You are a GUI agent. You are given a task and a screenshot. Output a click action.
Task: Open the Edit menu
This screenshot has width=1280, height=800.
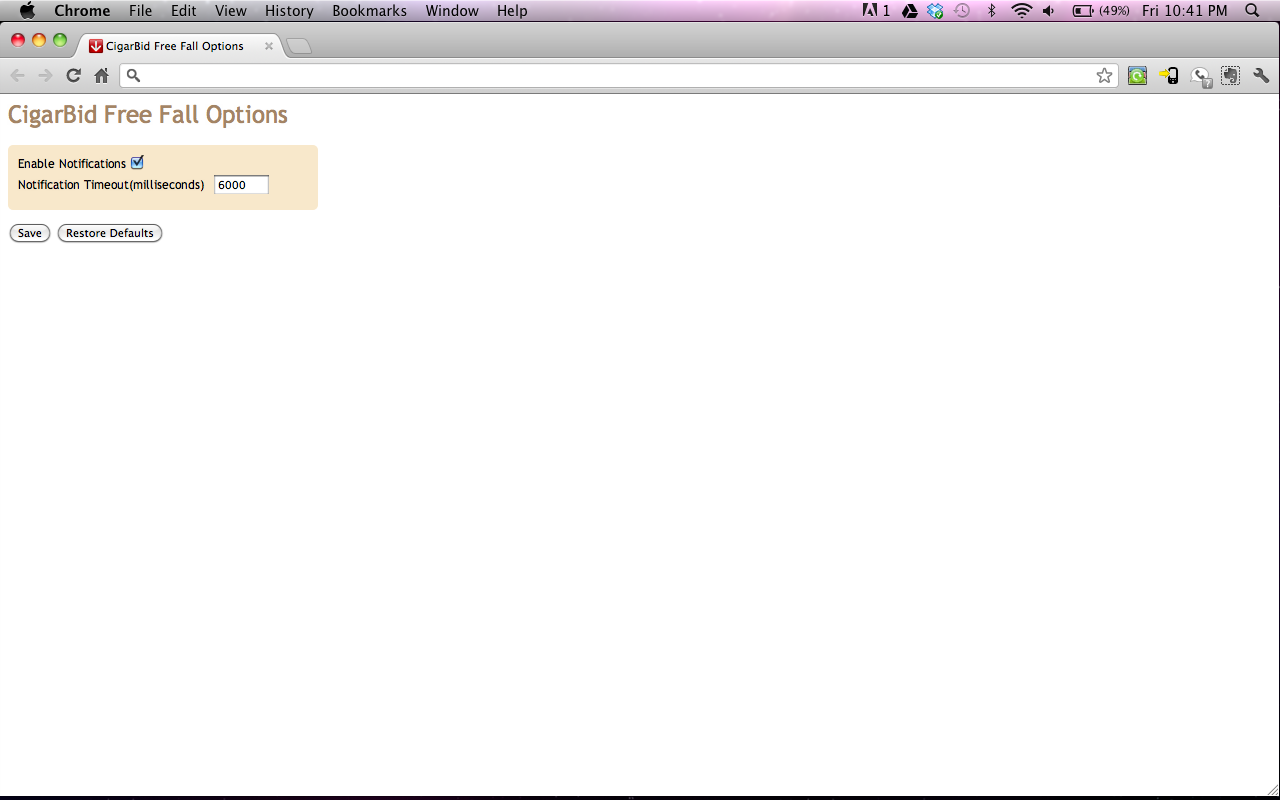(x=183, y=11)
